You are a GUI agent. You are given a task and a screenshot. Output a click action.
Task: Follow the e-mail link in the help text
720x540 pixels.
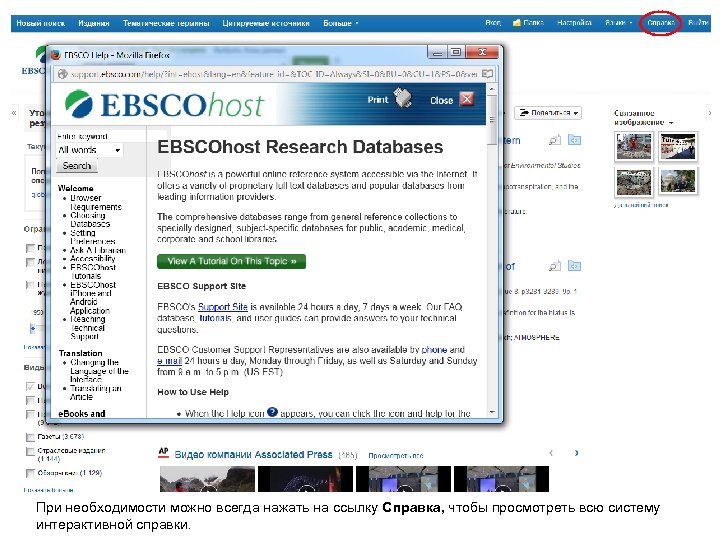169,361
